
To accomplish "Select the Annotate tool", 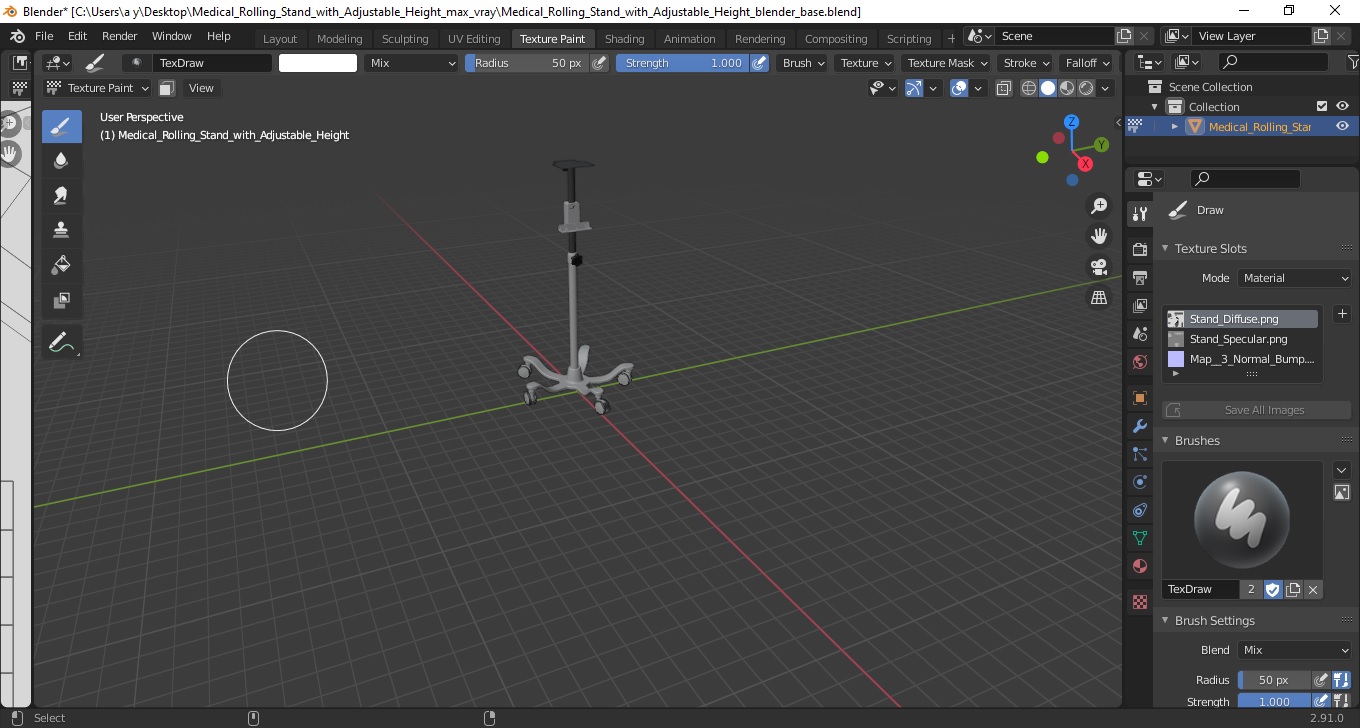I will (61, 342).
